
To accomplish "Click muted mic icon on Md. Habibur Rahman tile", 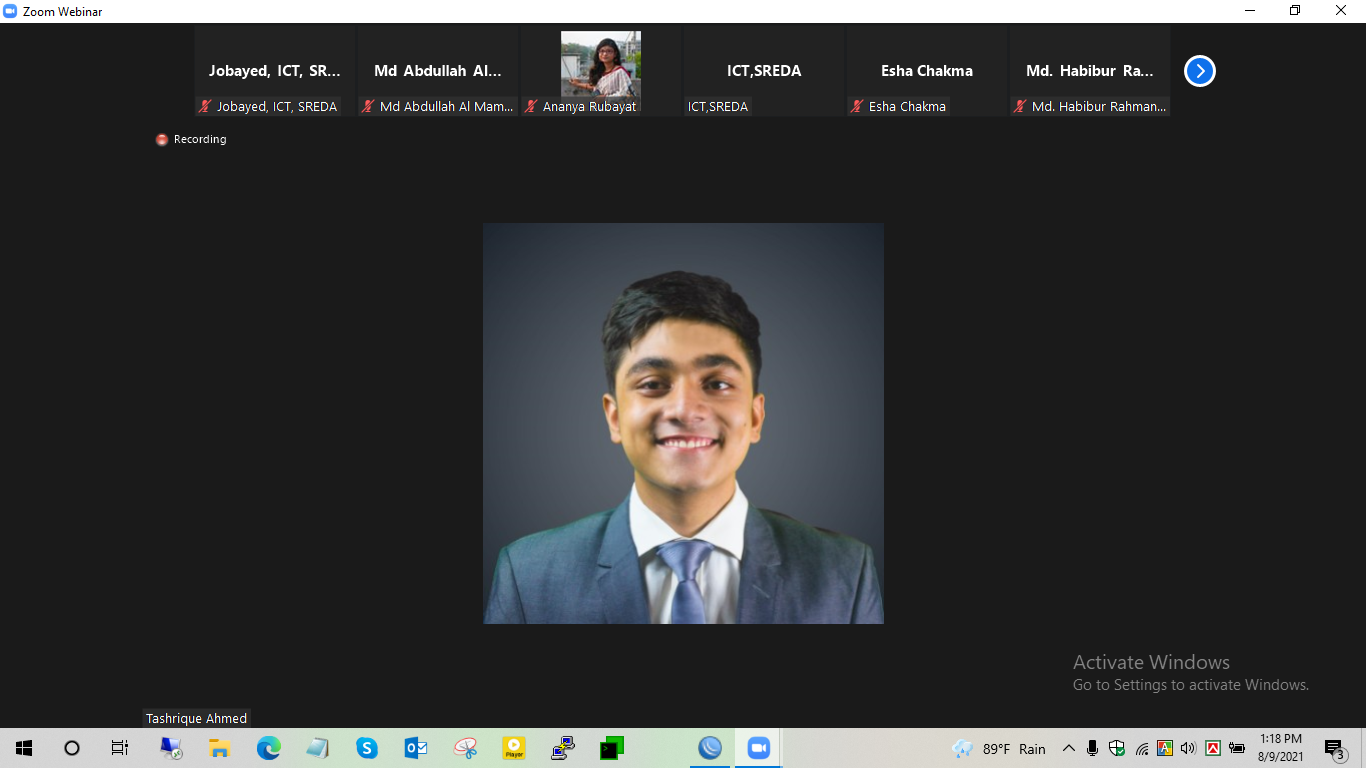I will [x=1020, y=106].
